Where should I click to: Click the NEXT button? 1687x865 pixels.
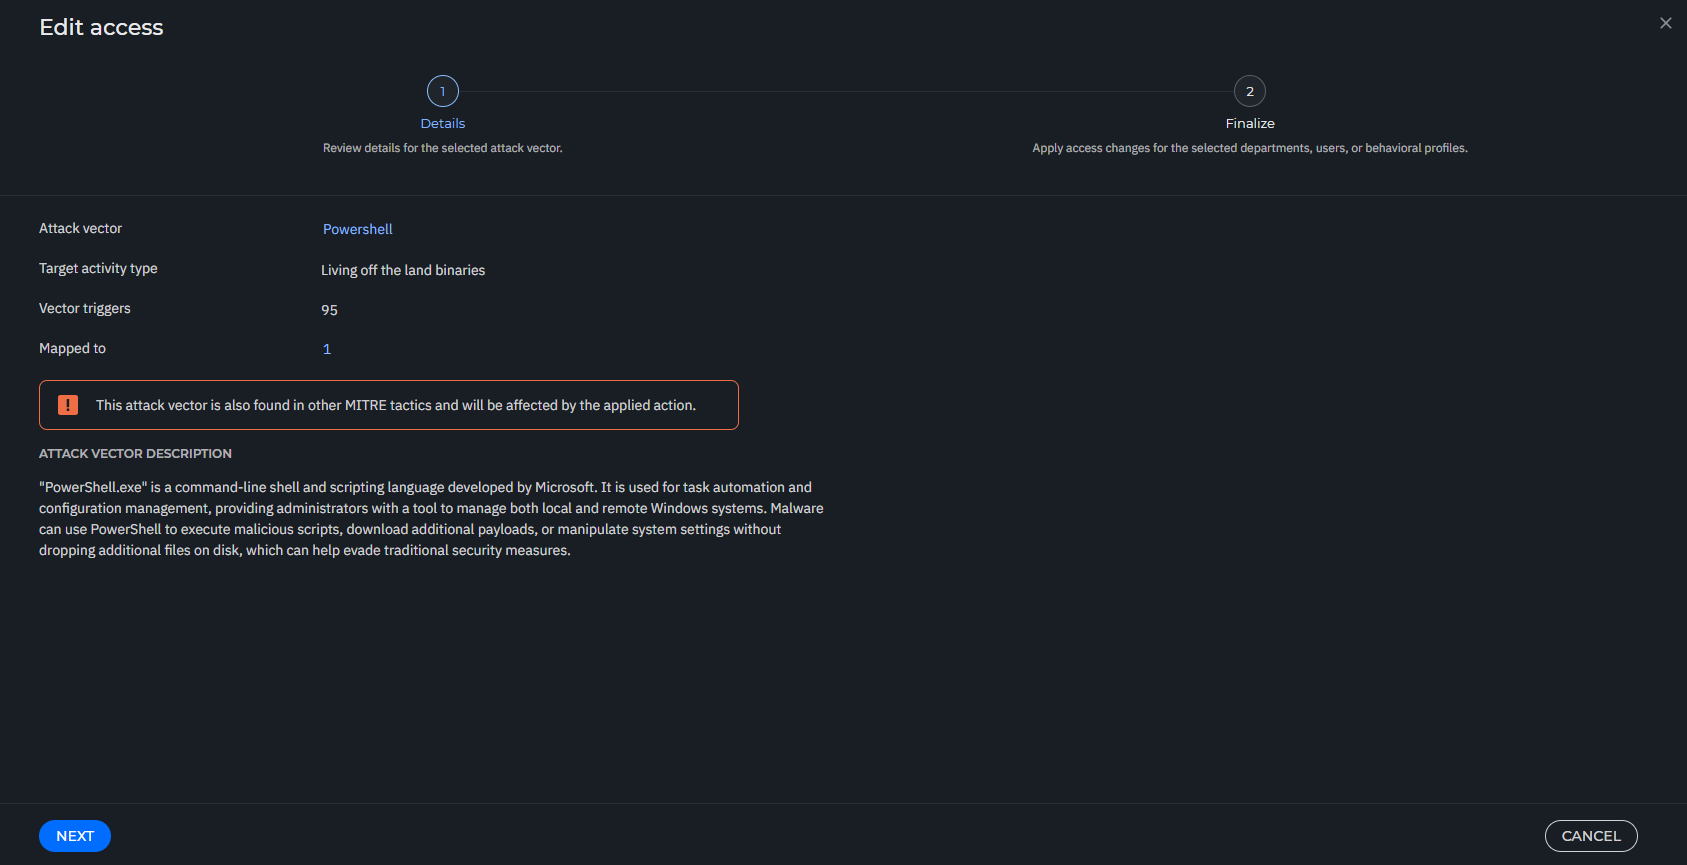coord(75,836)
